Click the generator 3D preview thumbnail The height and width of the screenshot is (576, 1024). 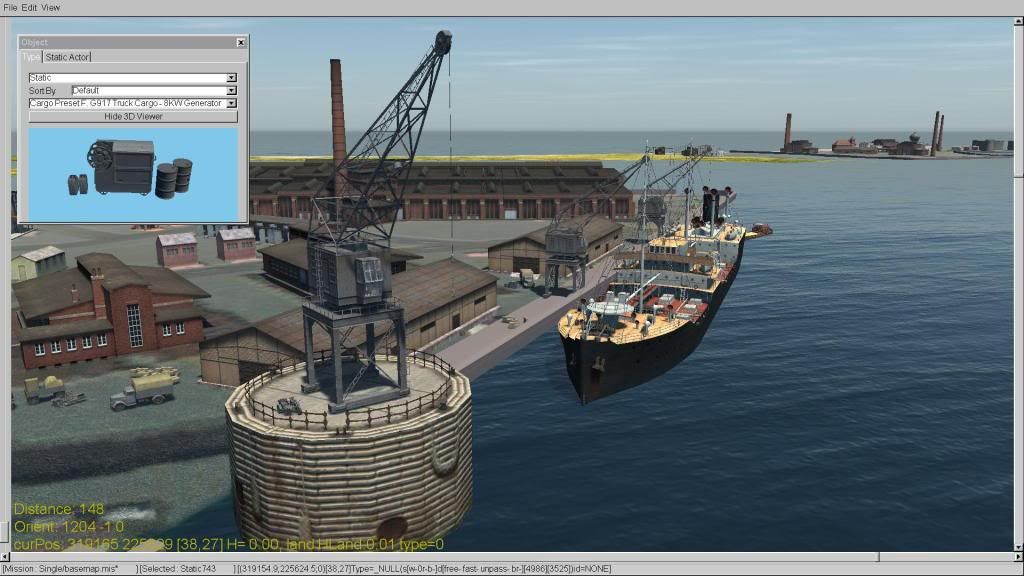133,174
